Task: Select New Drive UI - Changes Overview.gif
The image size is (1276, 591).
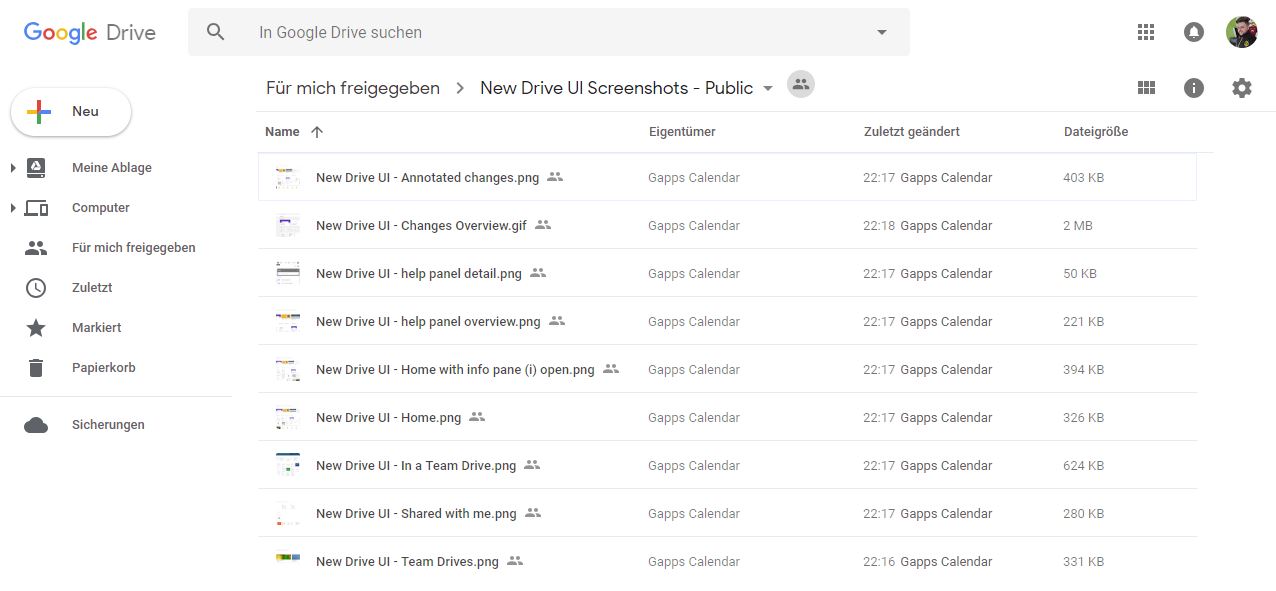Action: [421, 225]
